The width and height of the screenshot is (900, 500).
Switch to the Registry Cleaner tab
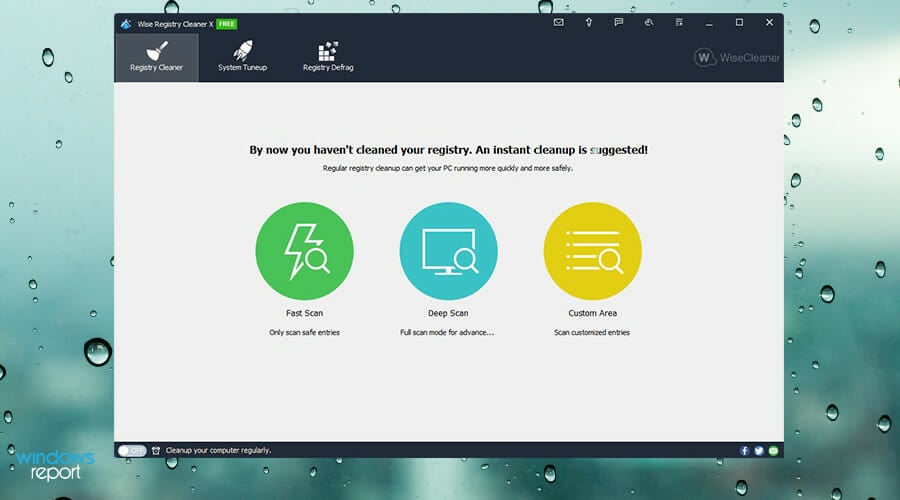point(156,57)
